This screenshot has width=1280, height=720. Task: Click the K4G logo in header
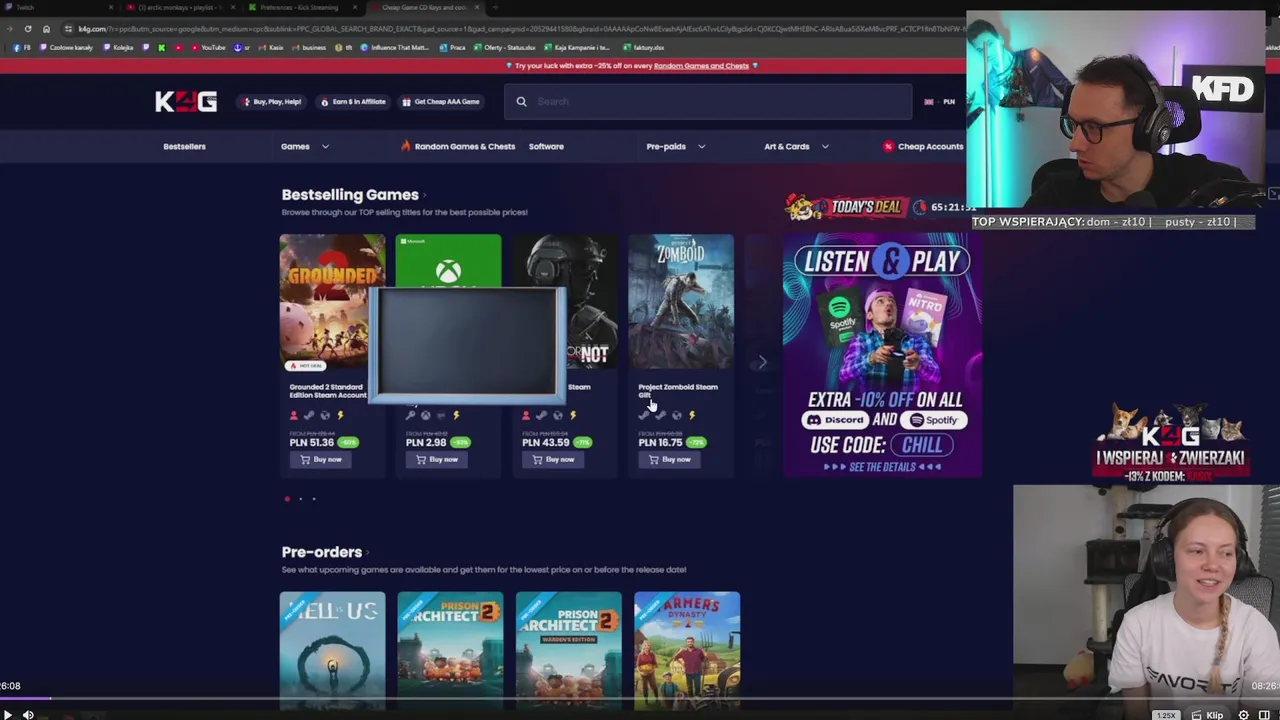pos(186,101)
